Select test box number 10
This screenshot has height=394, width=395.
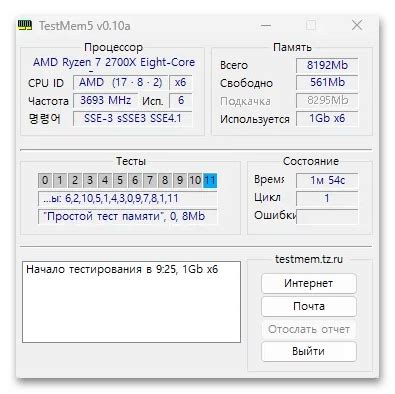pyautogui.click(x=195, y=180)
